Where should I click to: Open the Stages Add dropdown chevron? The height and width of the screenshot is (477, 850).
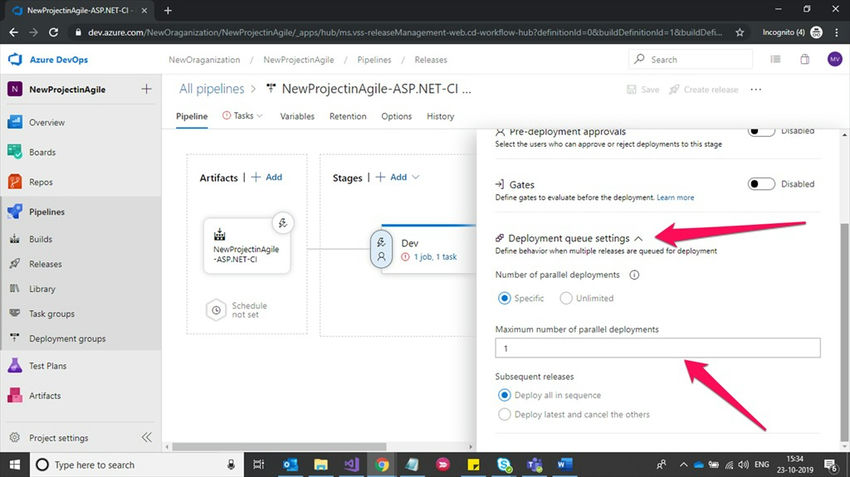coord(415,177)
